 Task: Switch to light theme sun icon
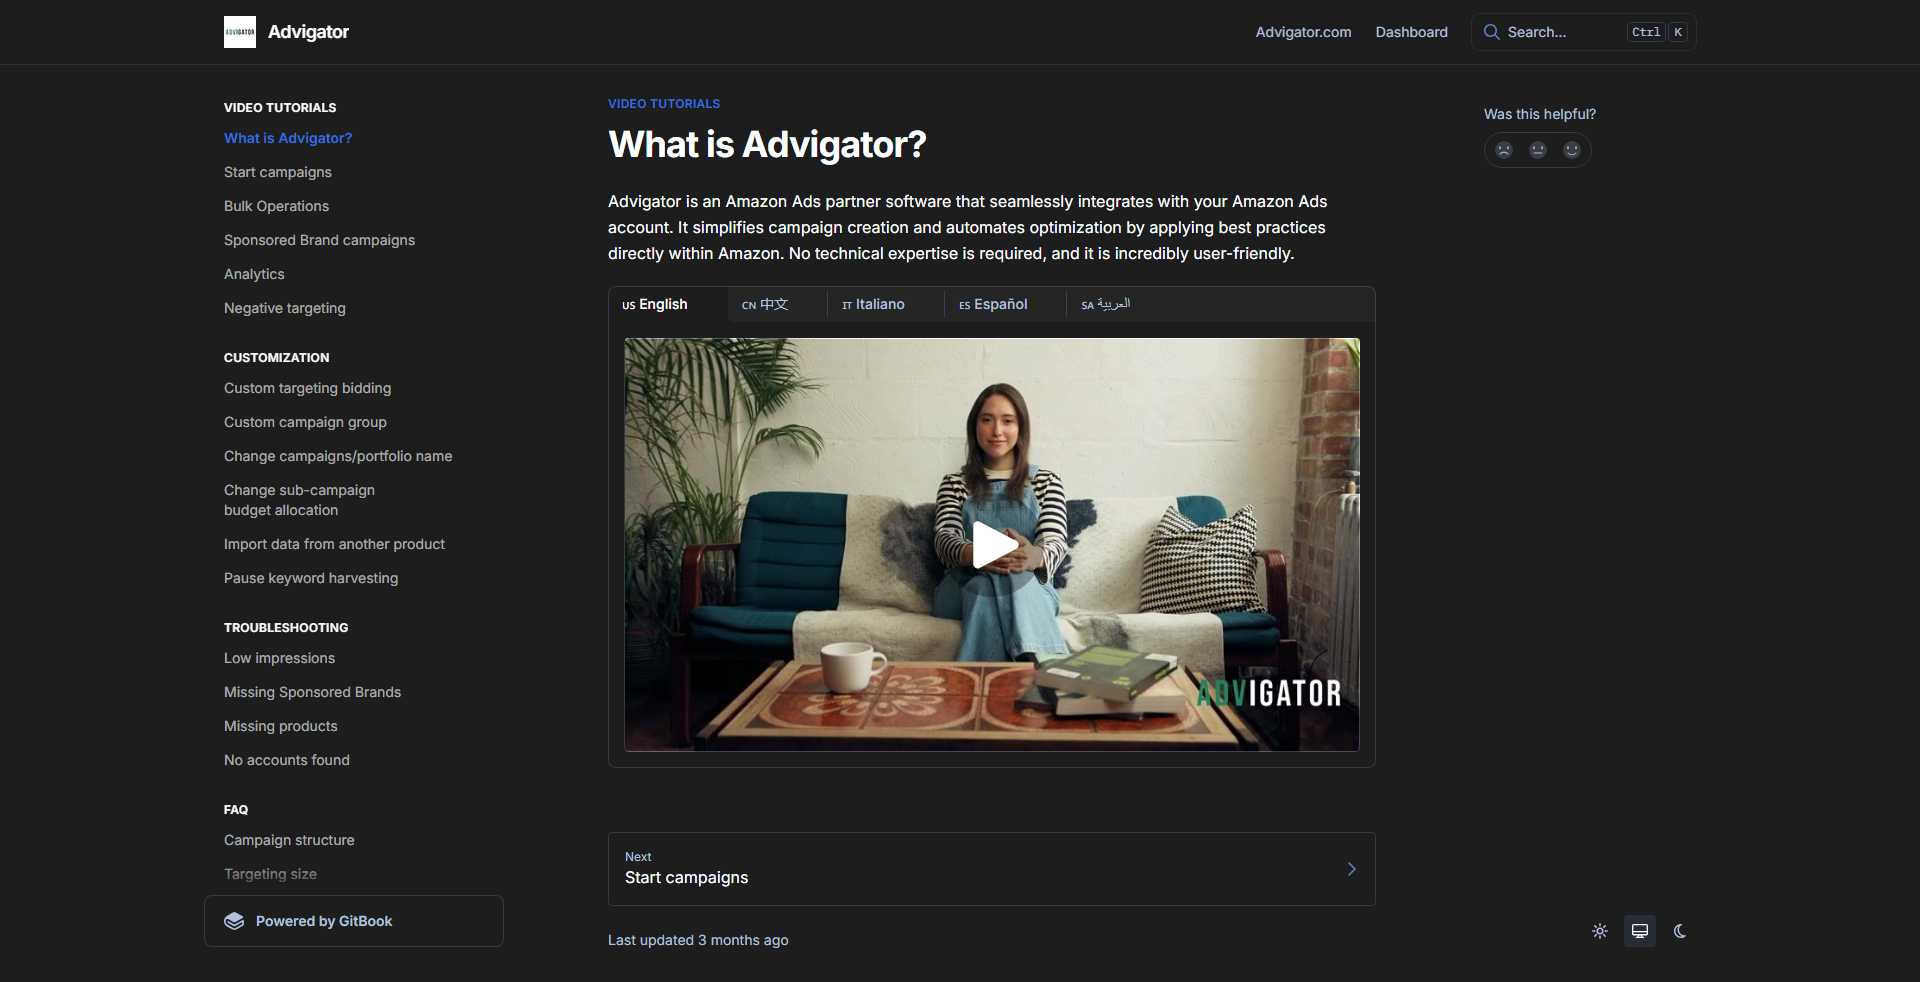pos(1600,931)
